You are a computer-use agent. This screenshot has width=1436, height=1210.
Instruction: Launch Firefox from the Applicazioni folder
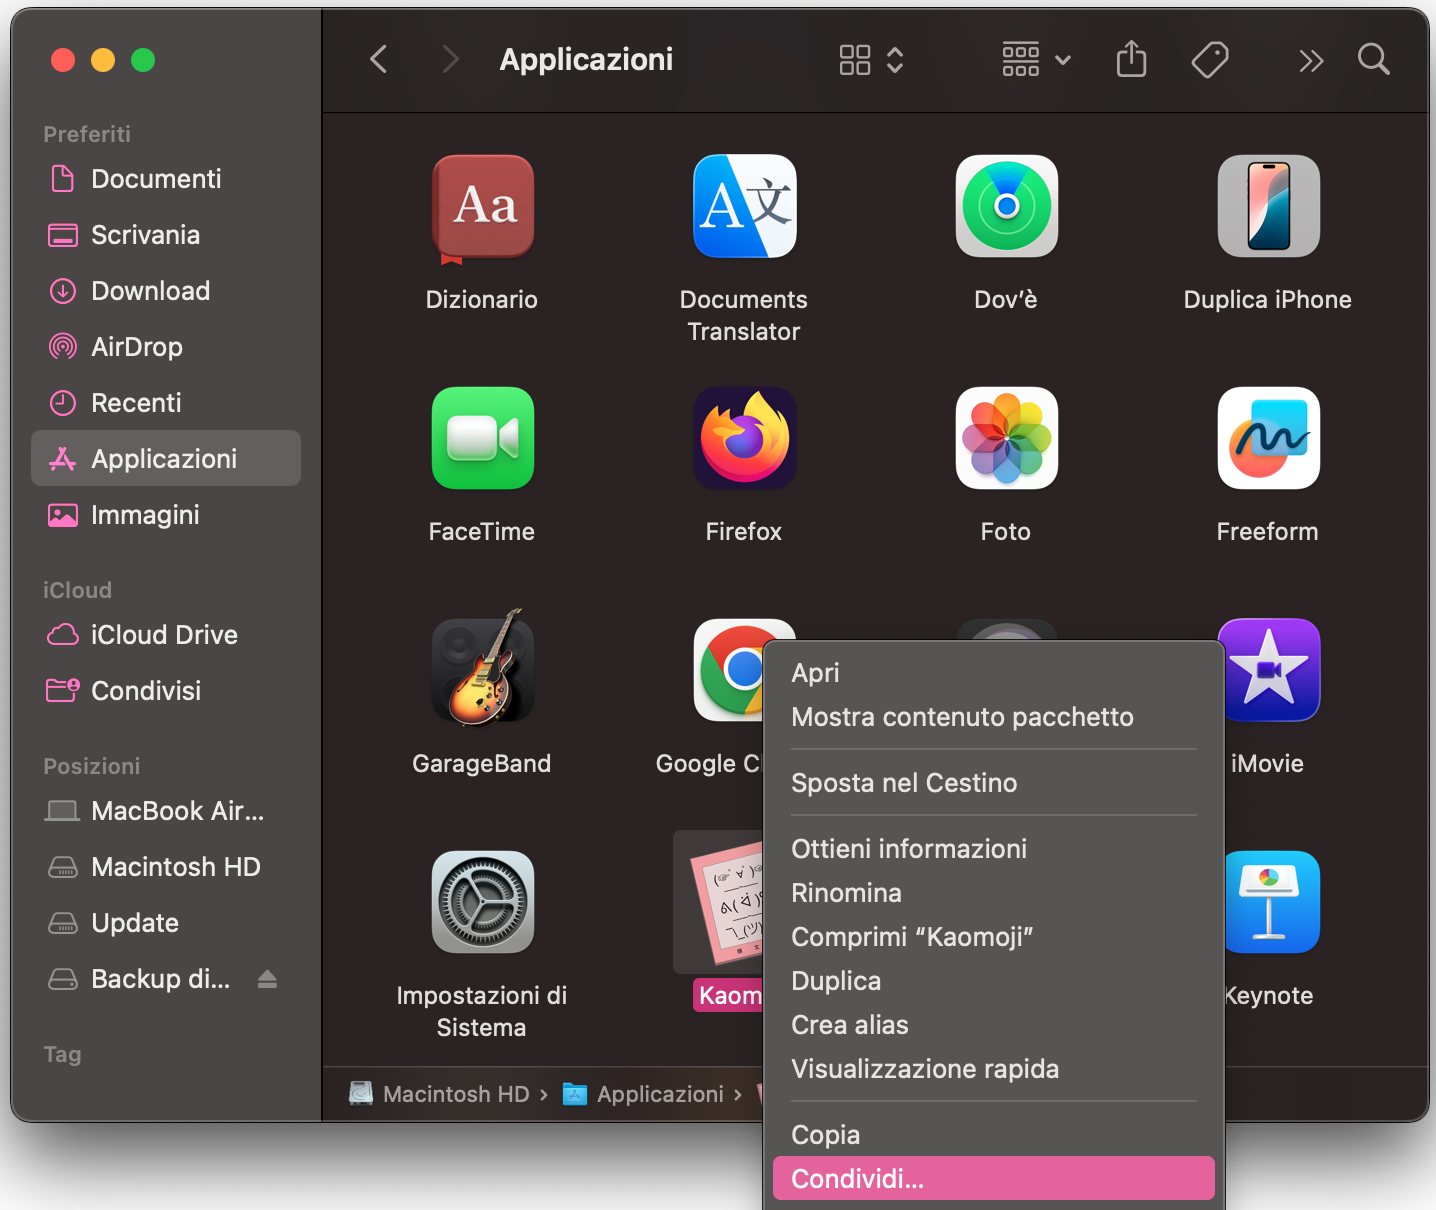pos(743,438)
